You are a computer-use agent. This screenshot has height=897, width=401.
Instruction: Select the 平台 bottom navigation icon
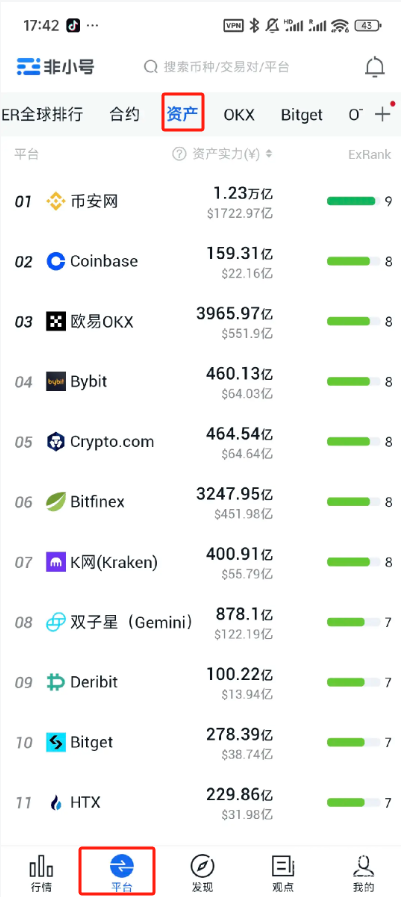point(121,866)
